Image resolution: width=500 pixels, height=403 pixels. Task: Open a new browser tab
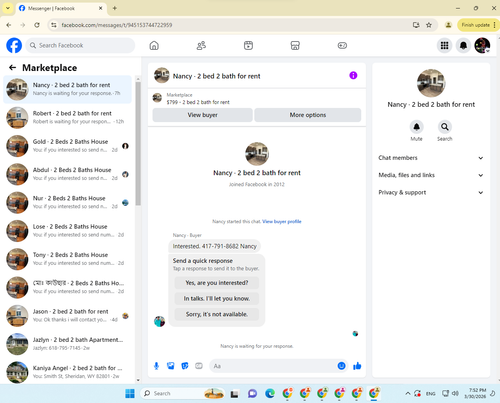click(x=114, y=8)
